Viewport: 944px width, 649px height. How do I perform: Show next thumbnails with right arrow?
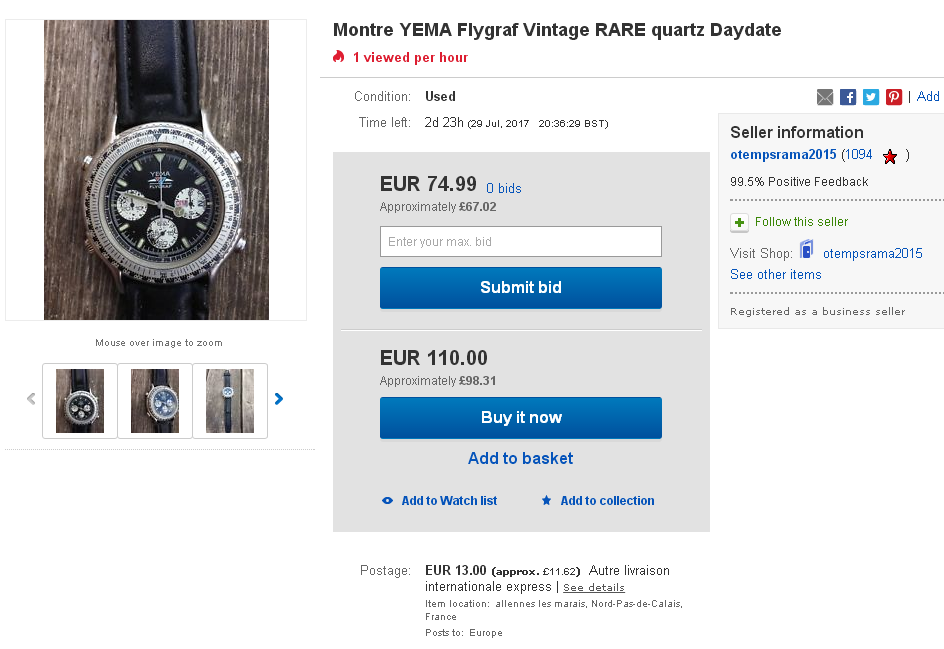click(279, 399)
